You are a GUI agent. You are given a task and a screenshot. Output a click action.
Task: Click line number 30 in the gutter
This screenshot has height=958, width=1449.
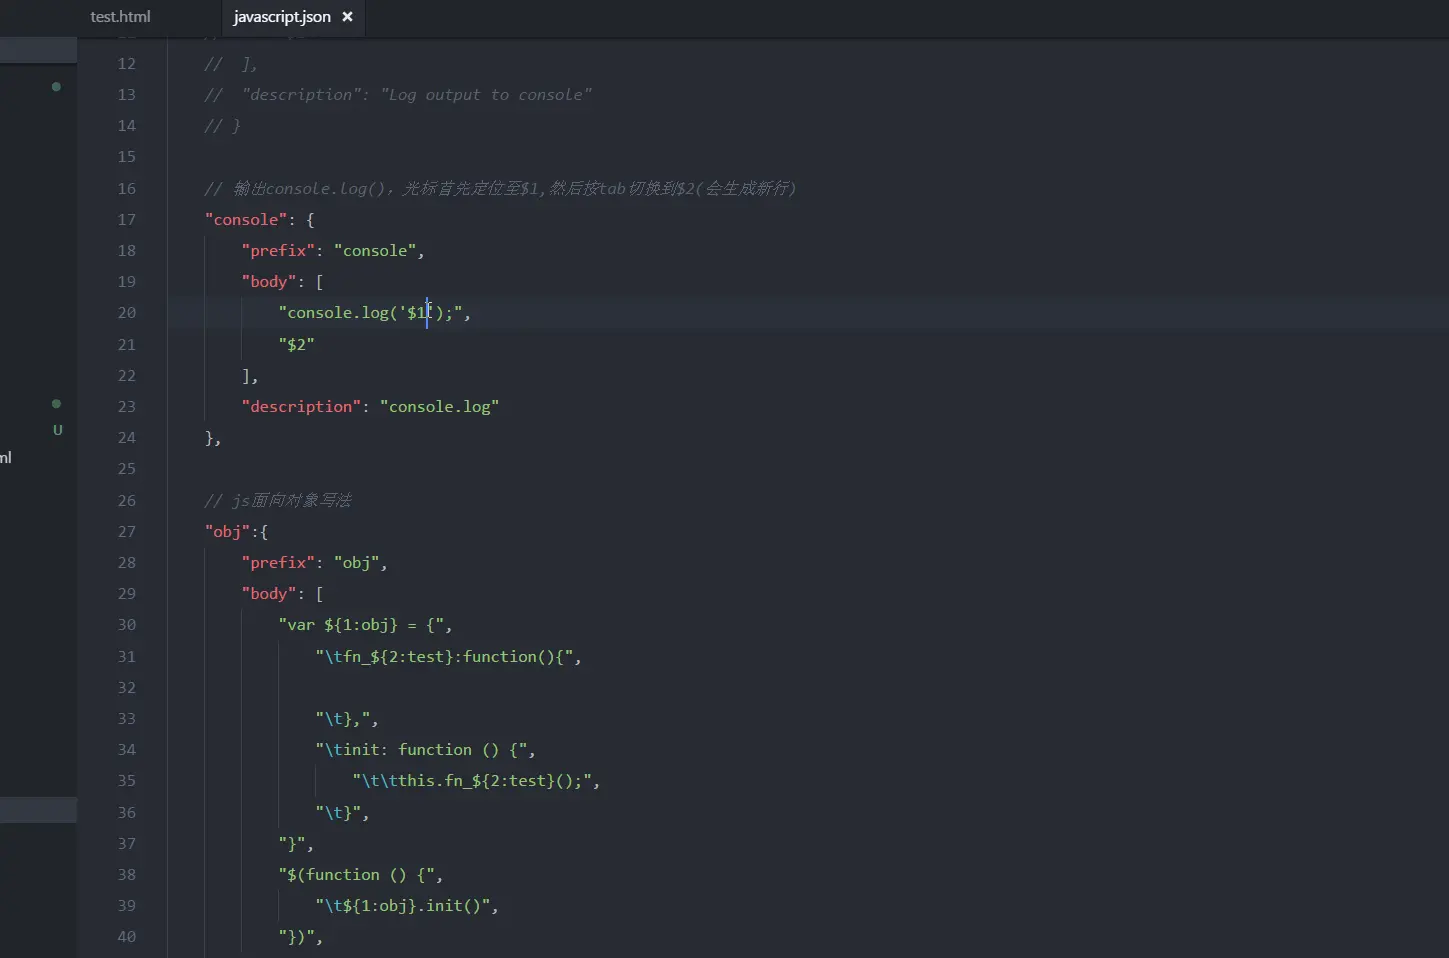127,625
